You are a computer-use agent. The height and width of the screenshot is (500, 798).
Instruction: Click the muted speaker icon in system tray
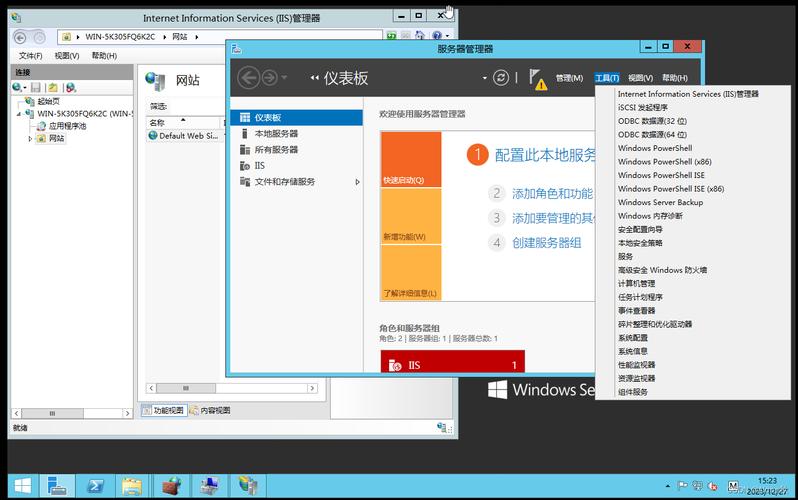[x=713, y=486]
